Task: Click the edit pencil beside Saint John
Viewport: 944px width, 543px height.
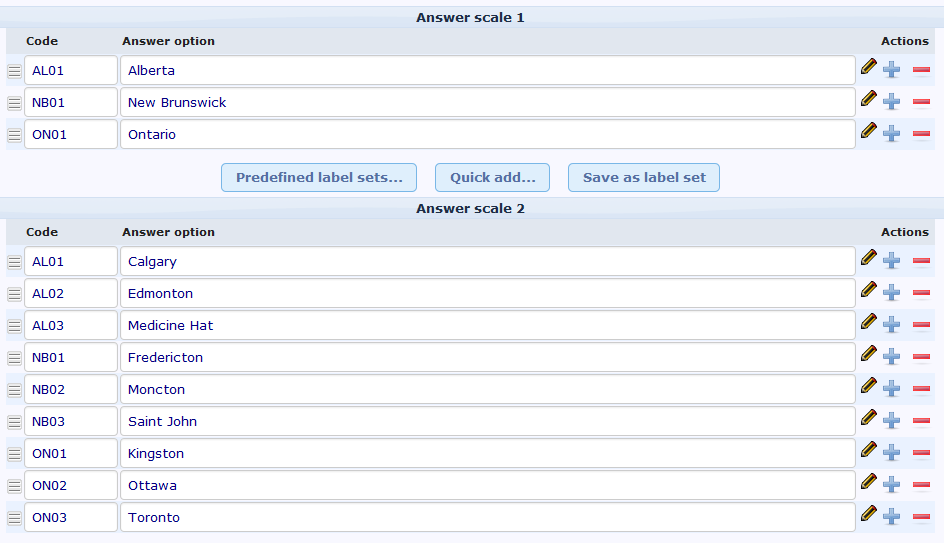Action: point(869,418)
